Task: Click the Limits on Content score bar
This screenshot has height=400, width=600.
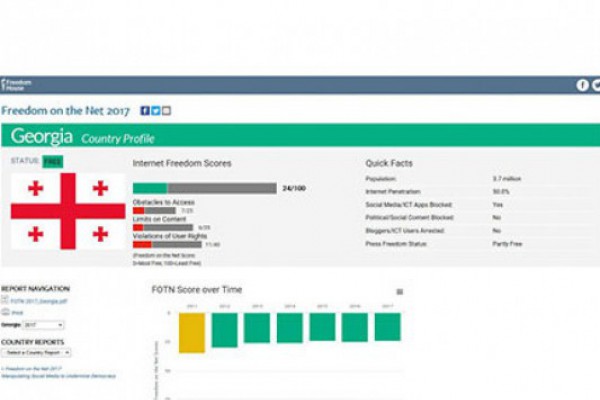Action: tap(163, 227)
